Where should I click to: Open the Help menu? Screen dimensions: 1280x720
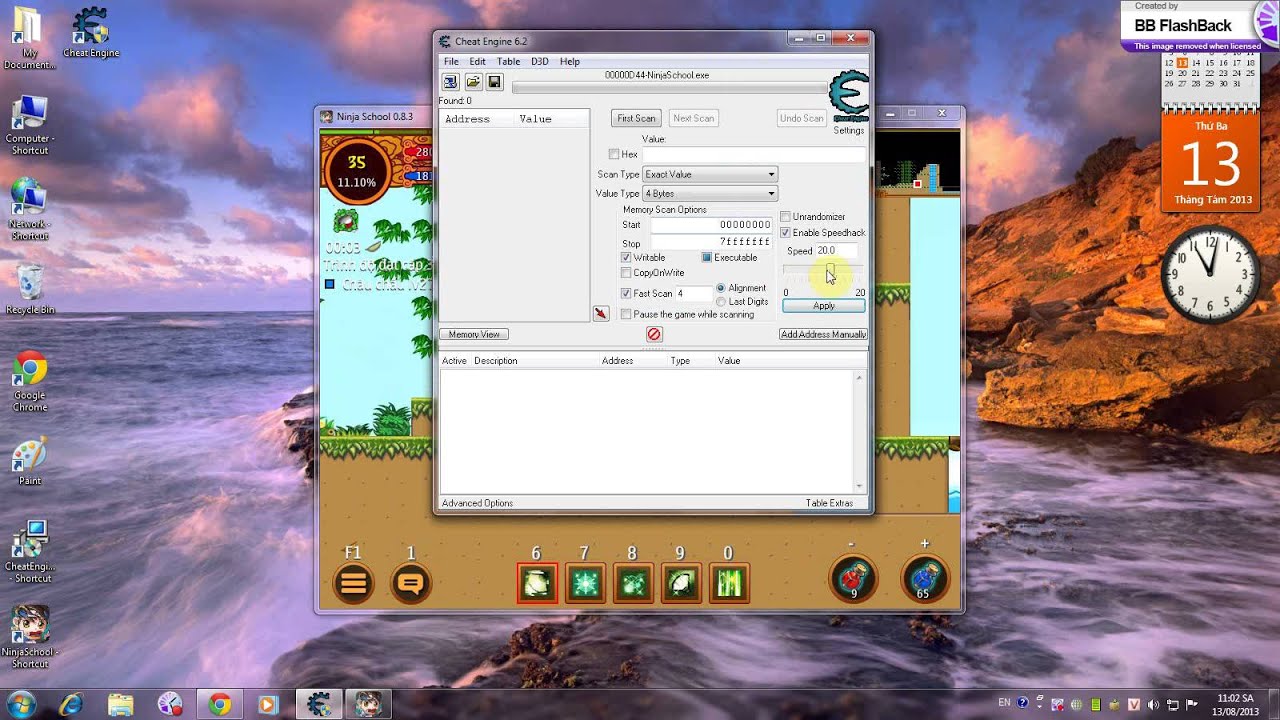click(x=570, y=62)
